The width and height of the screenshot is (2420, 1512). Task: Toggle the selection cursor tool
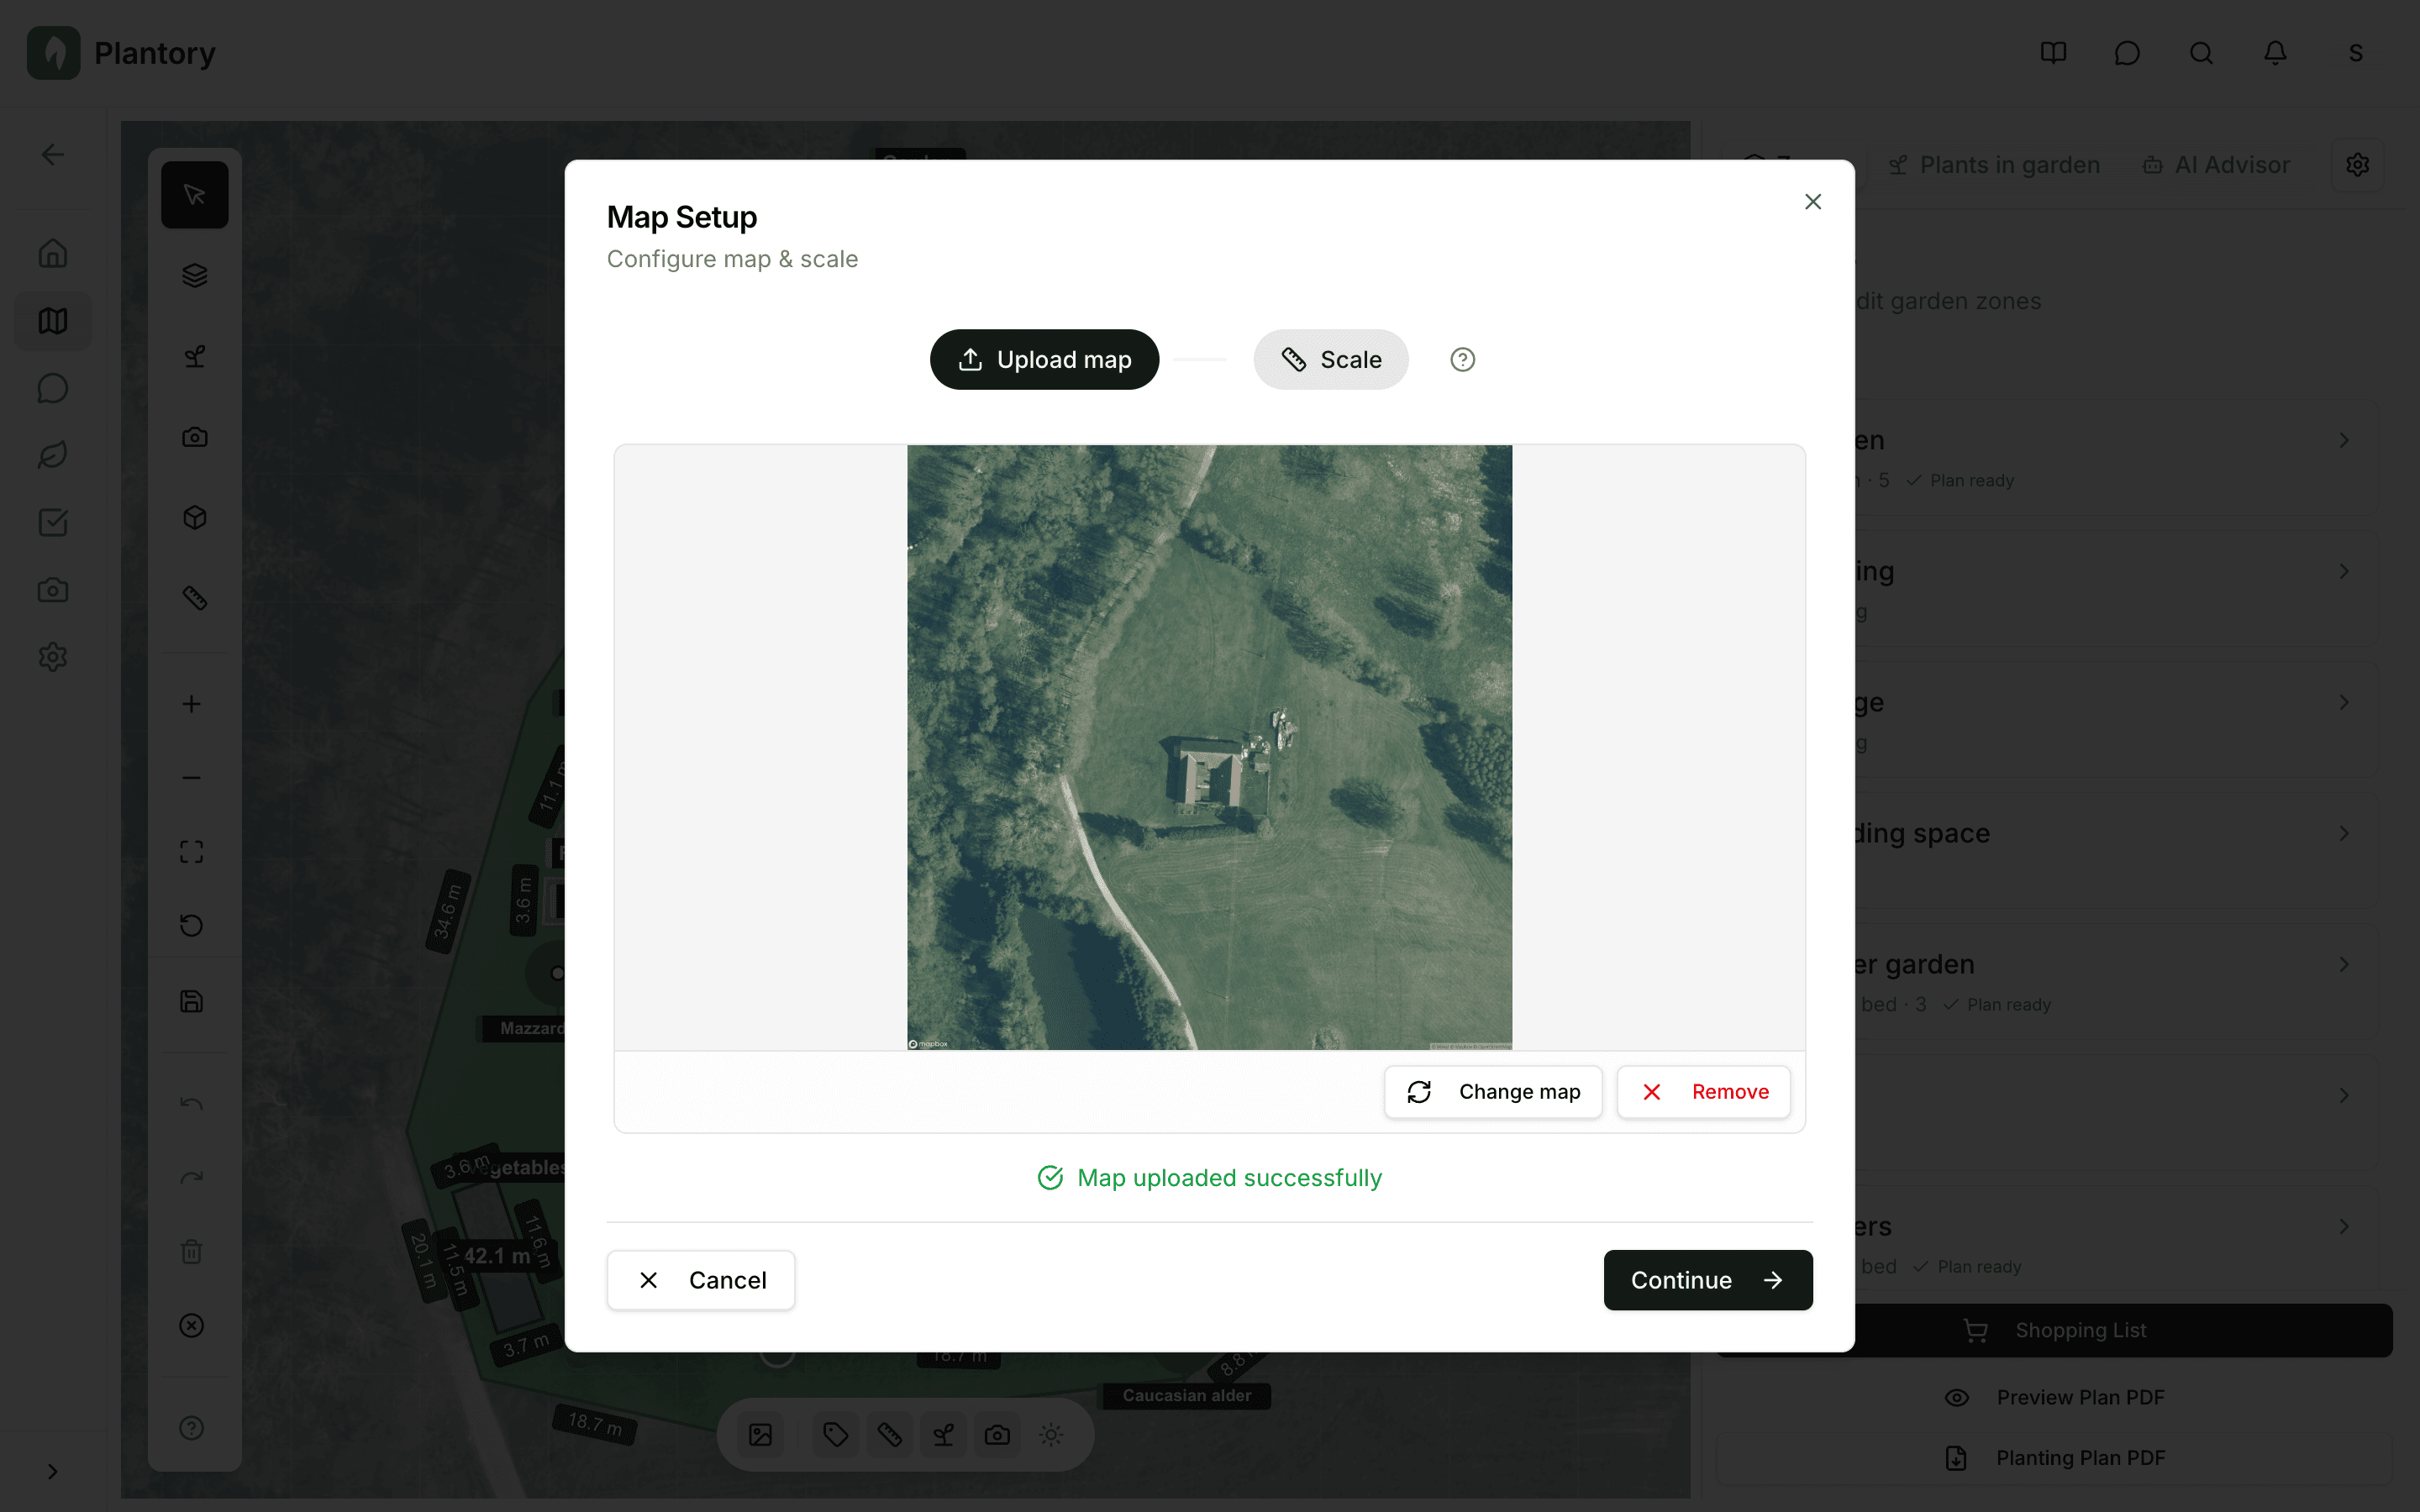click(x=194, y=194)
